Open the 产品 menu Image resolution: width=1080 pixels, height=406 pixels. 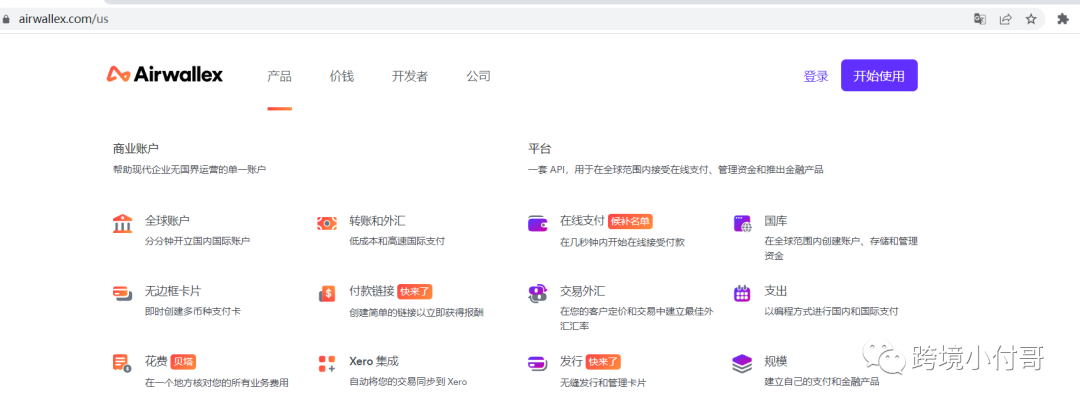coord(279,77)
